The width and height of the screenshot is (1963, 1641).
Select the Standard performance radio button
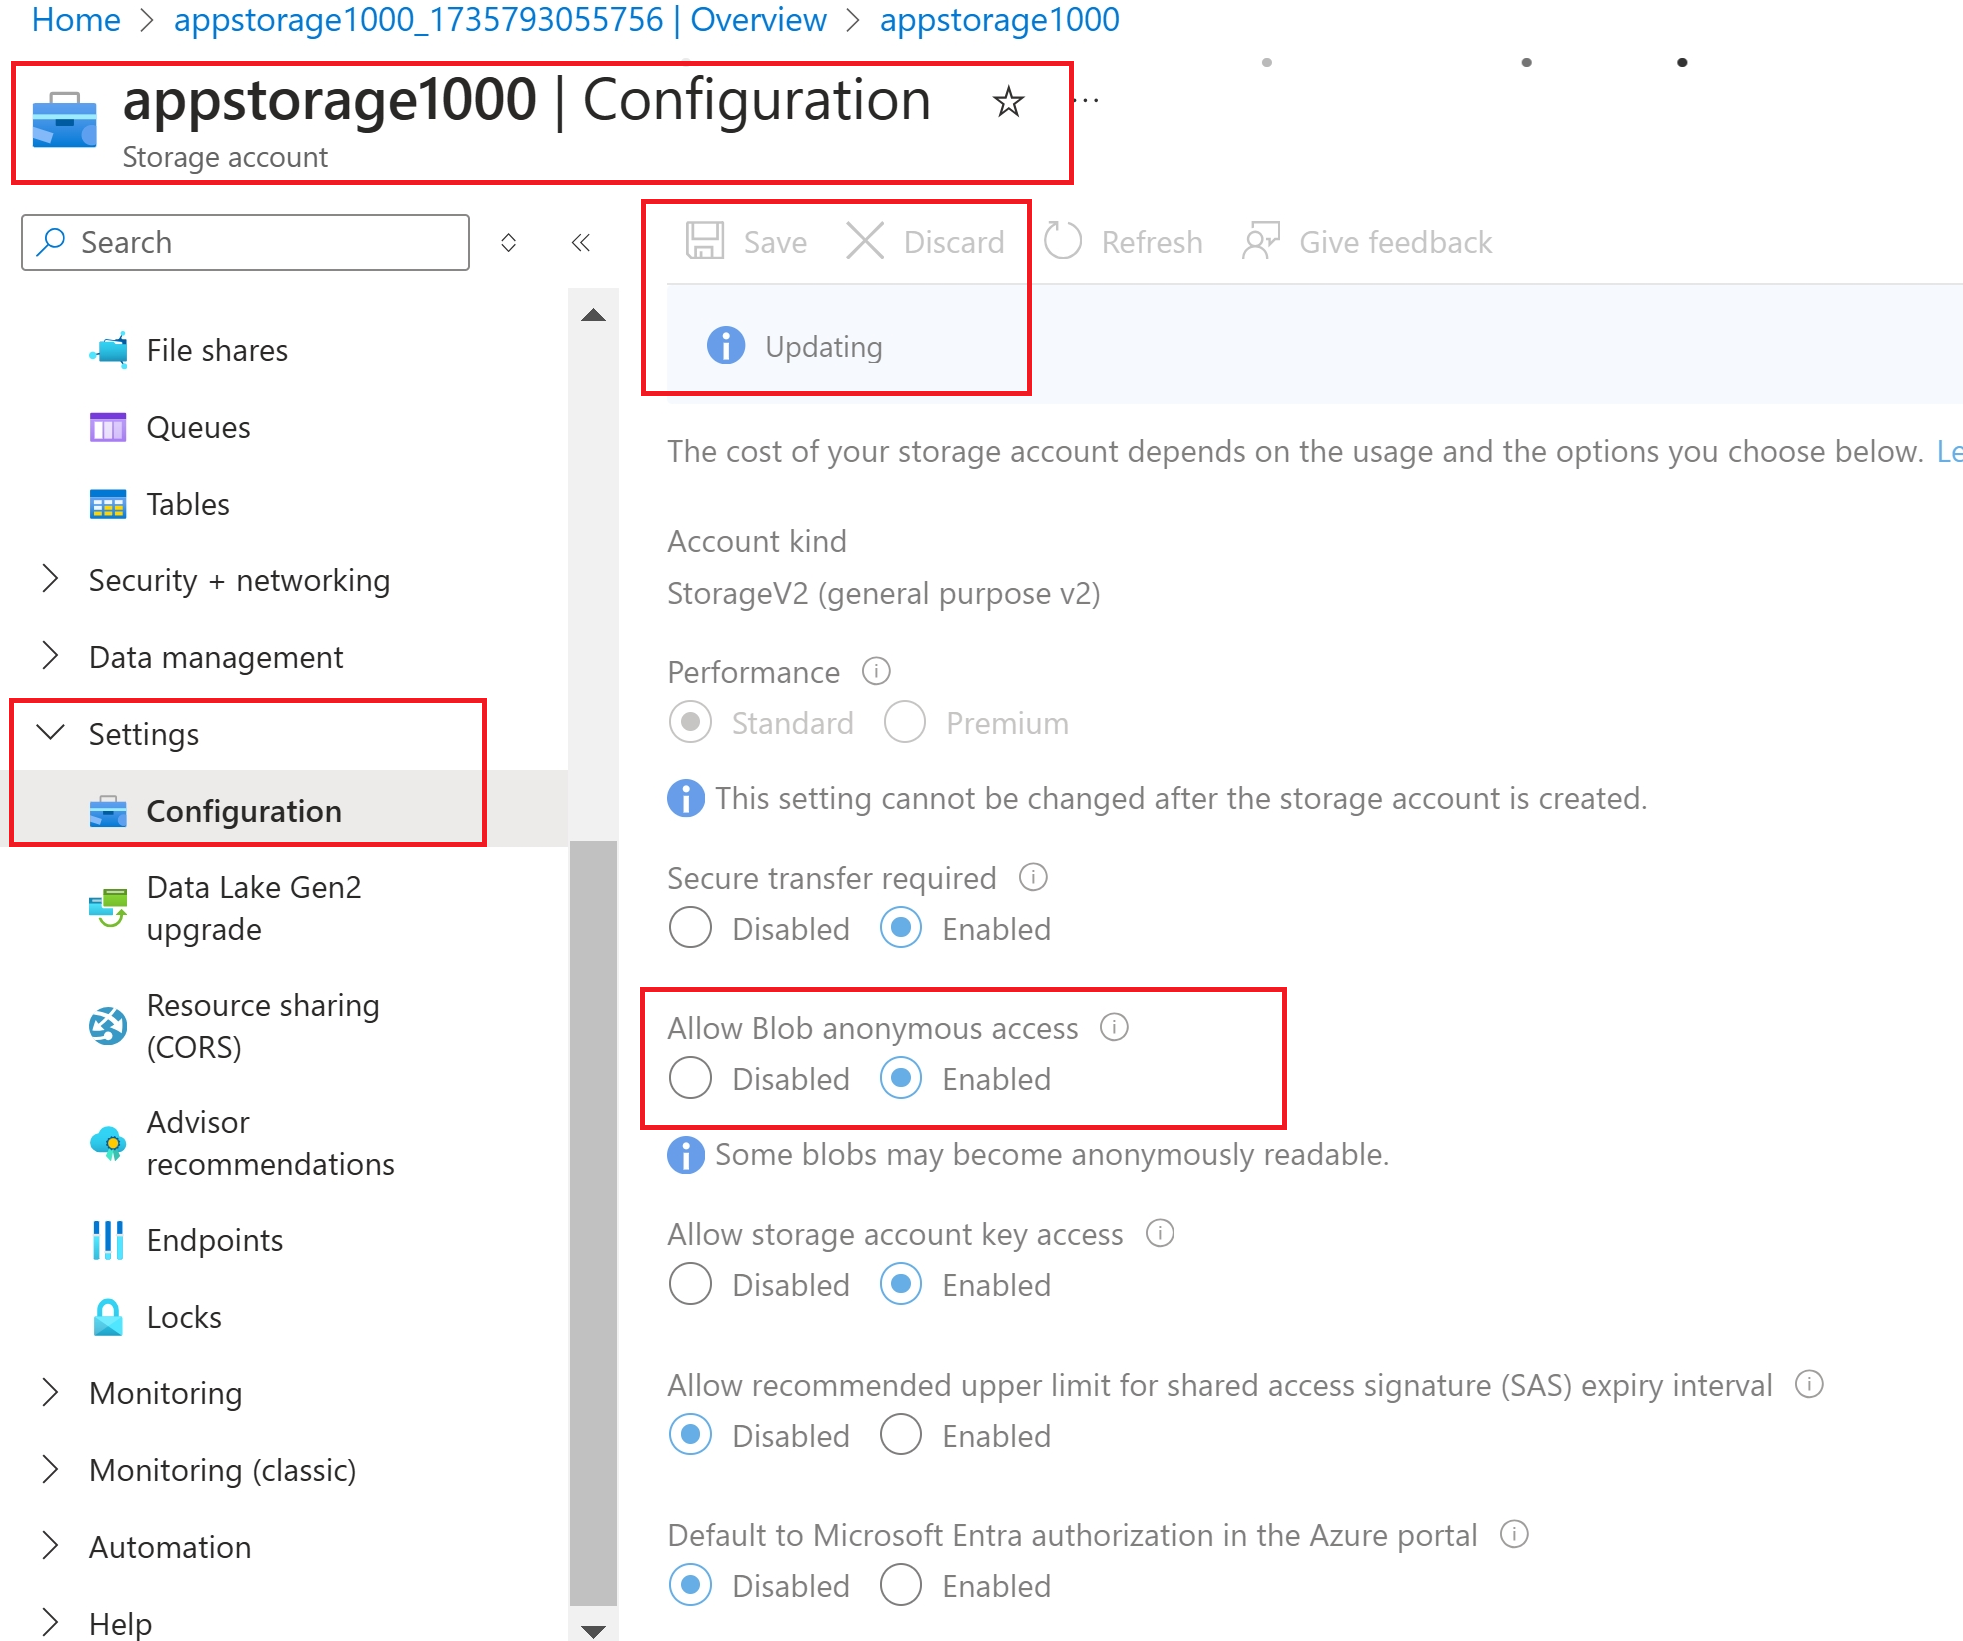[690, 722]
